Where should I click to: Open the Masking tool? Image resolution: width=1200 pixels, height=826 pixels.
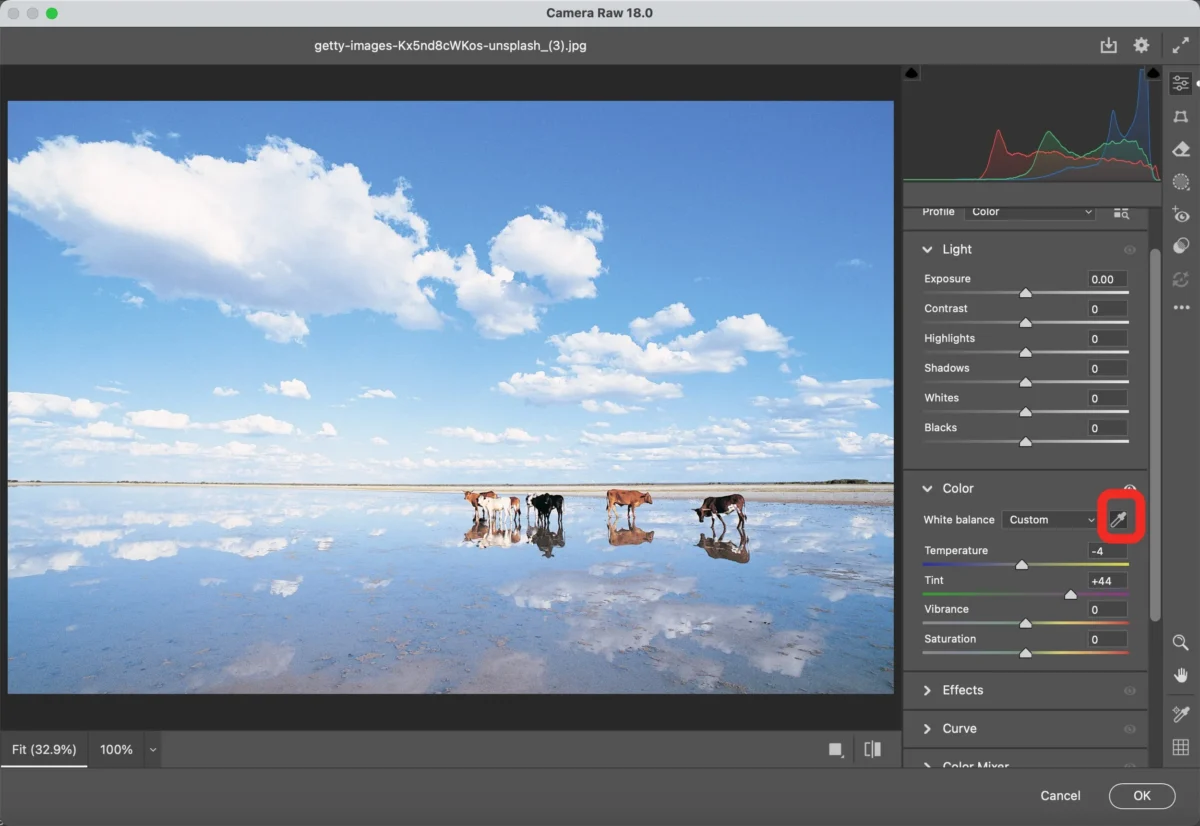1181,182
